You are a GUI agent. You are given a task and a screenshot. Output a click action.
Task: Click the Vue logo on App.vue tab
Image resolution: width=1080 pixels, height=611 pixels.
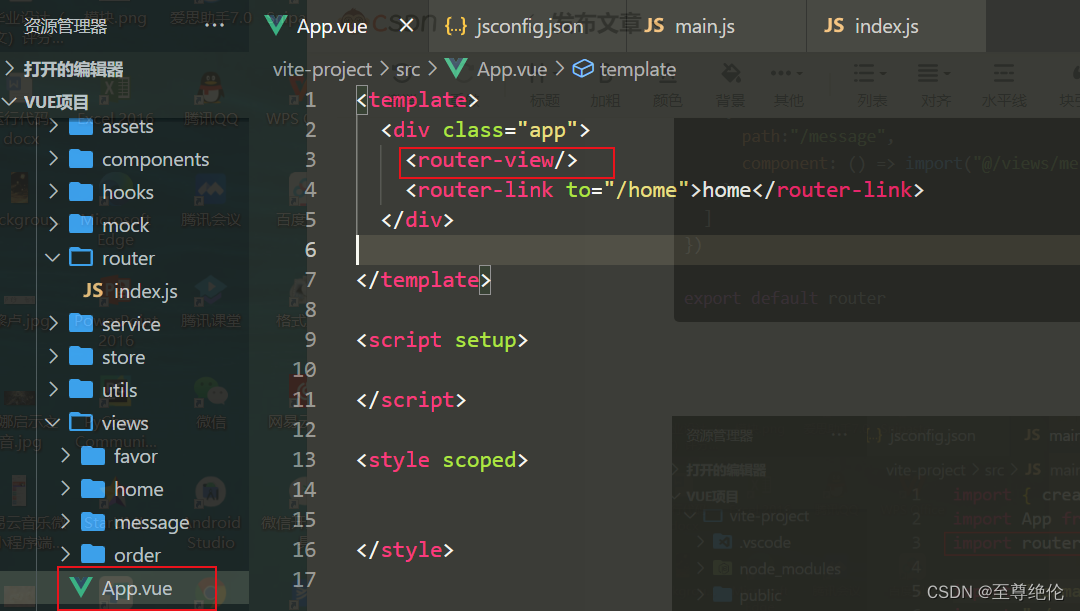[x=276, y=26]
